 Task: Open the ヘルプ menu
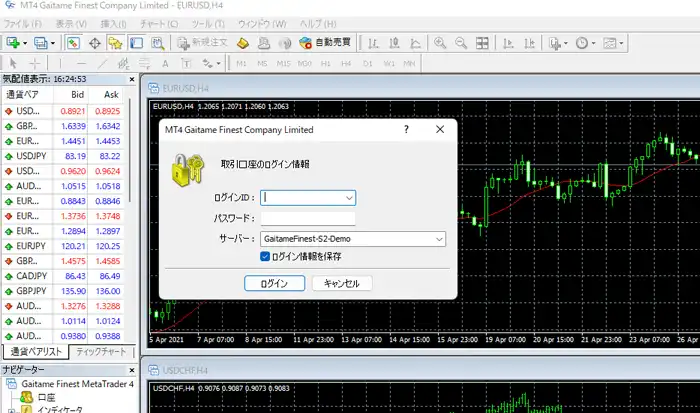(x=318, y=24)
